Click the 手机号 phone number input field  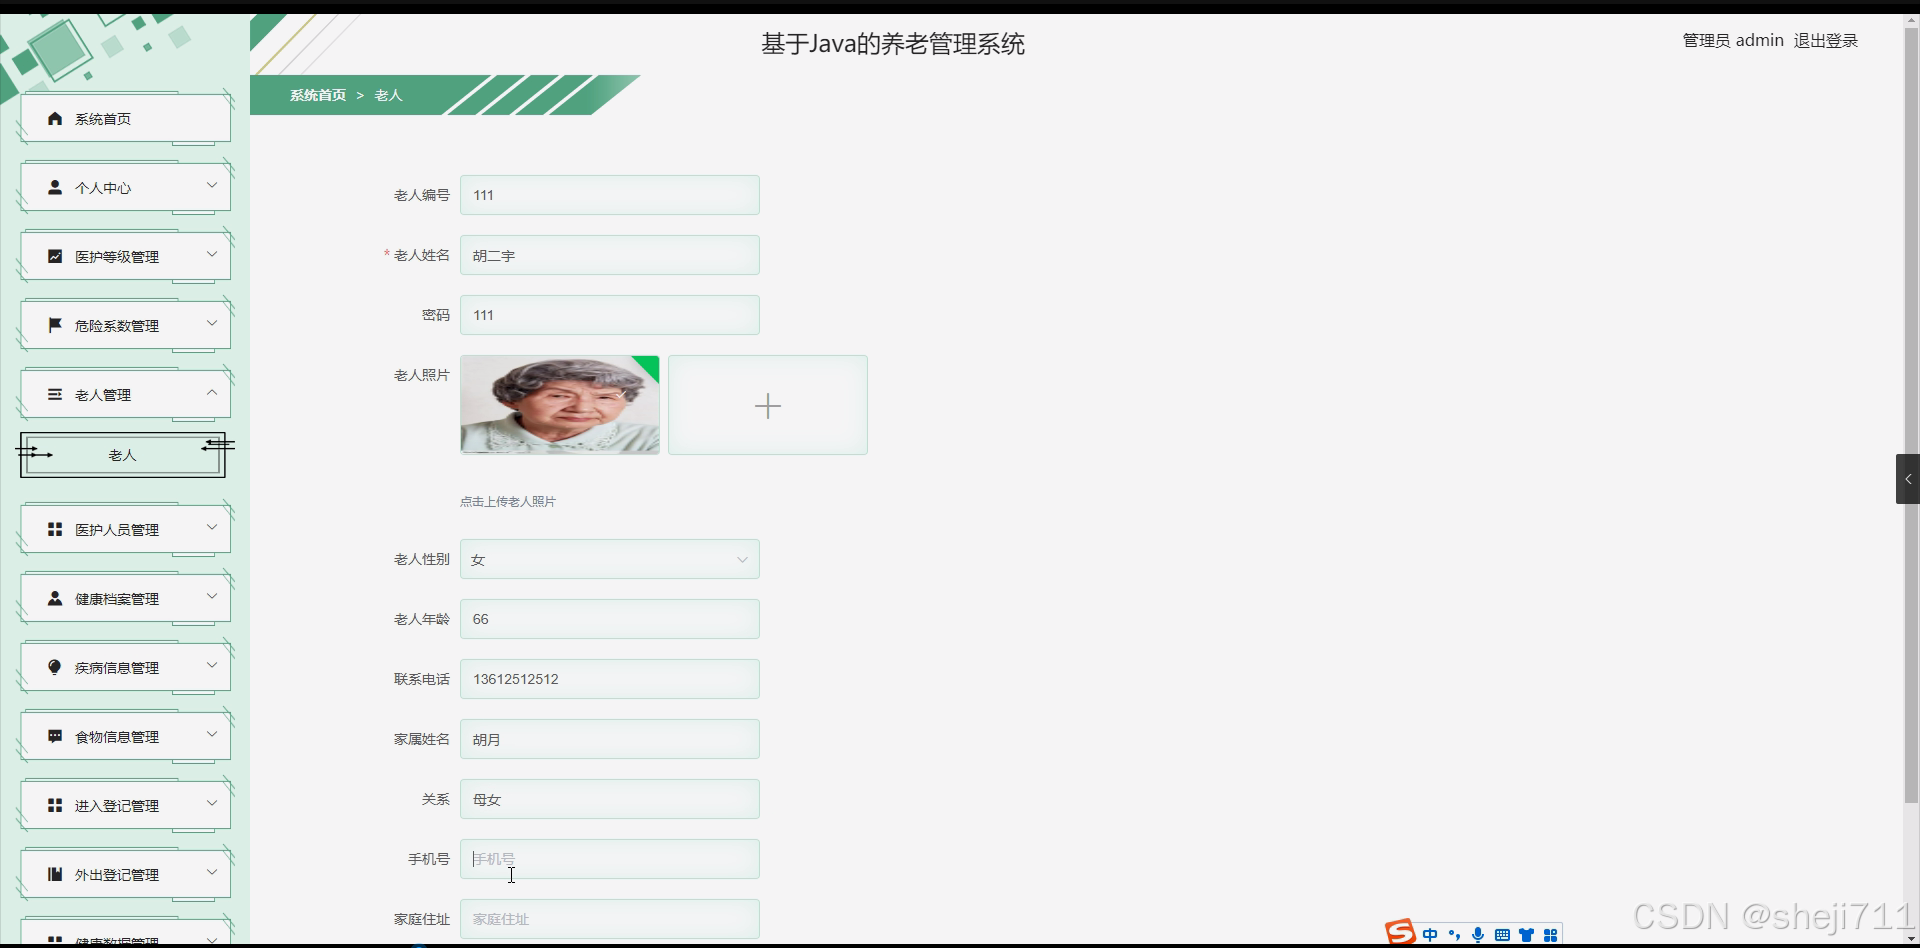point(609,859)
